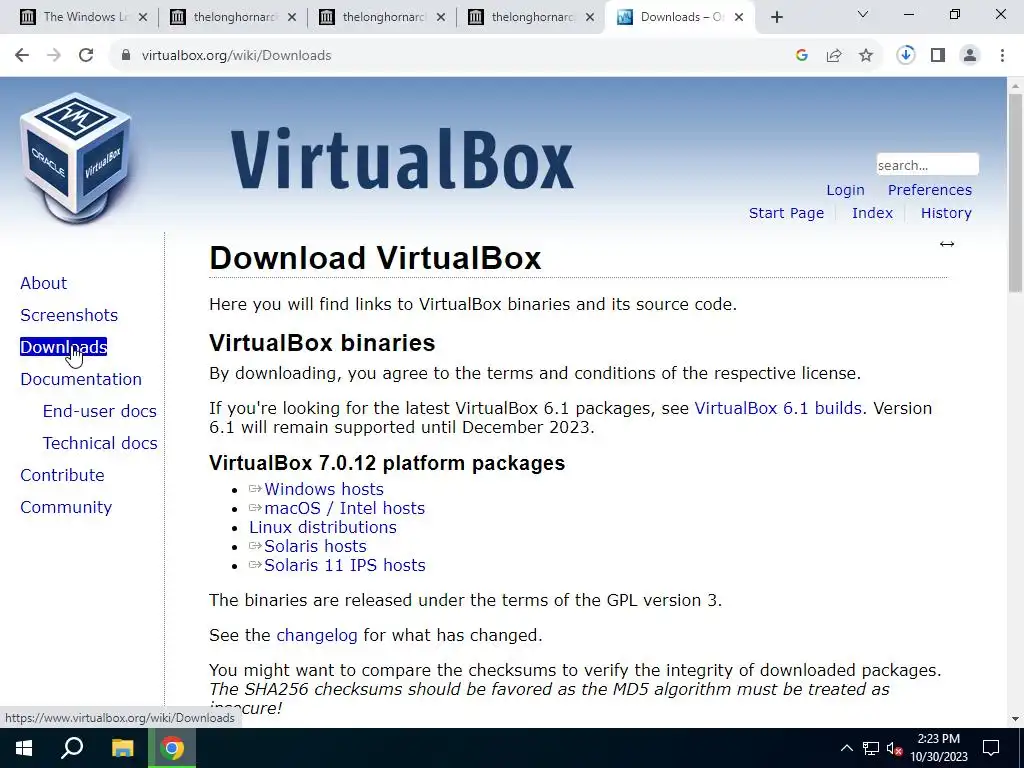Click the scrollbar down arrow
1024x768 pixels.
tap(1016, 719)
